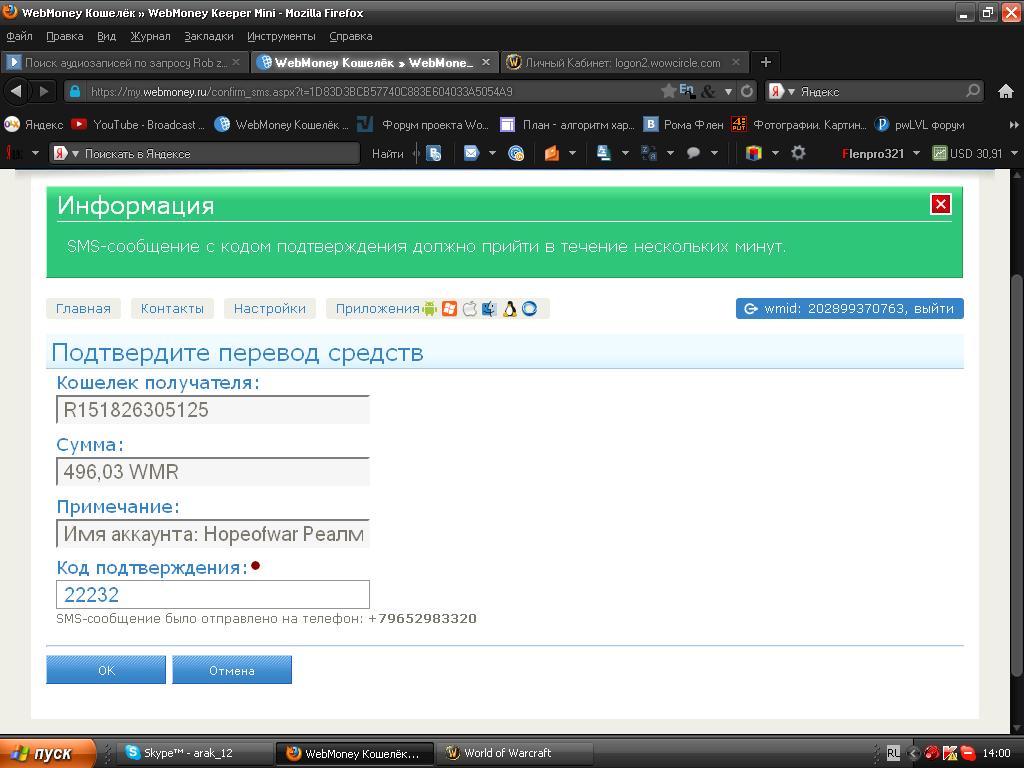This screenshot has height=768, width=1024.
Task: Switch to Личный Кабинет wowcircle tab
Action: pos(624,62)
